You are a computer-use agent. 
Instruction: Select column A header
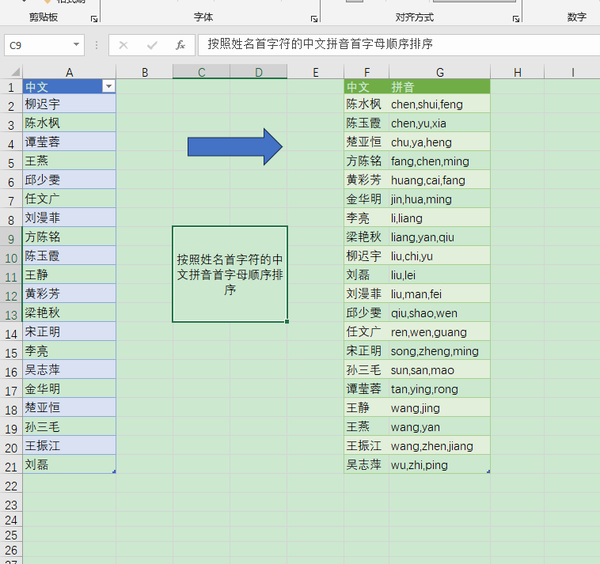click(69, 72)
